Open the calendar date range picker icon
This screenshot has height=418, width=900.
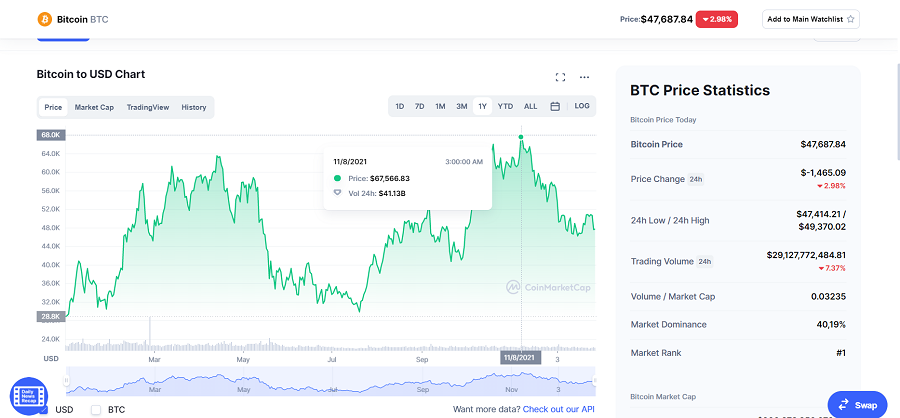point(554,106)
